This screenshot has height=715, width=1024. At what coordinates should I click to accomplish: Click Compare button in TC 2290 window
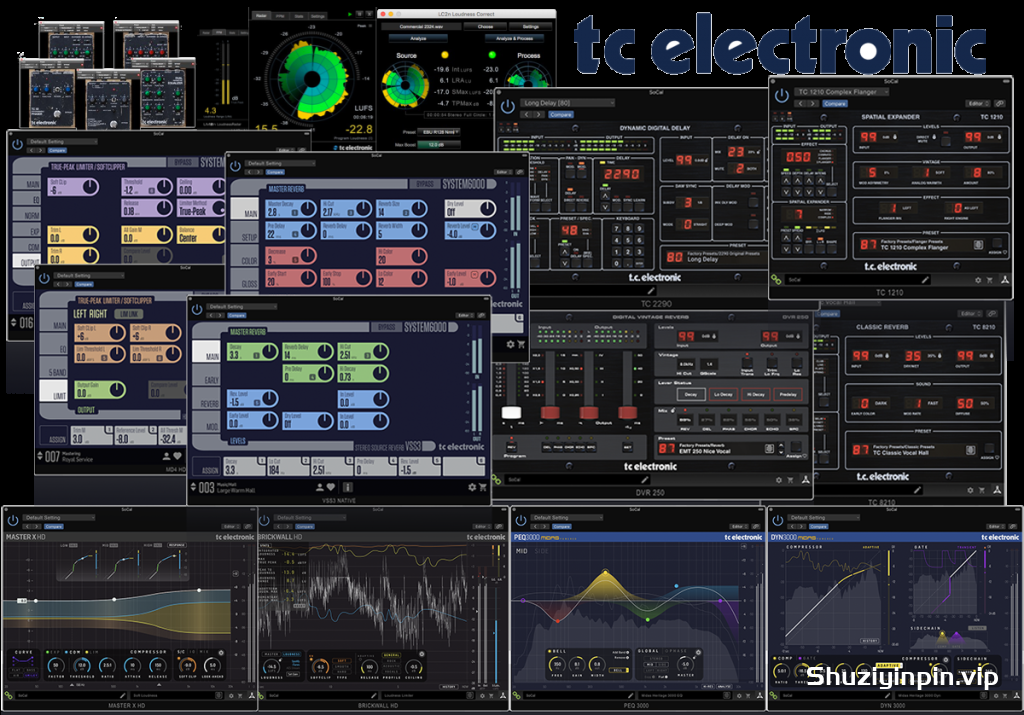coord(560,114)
